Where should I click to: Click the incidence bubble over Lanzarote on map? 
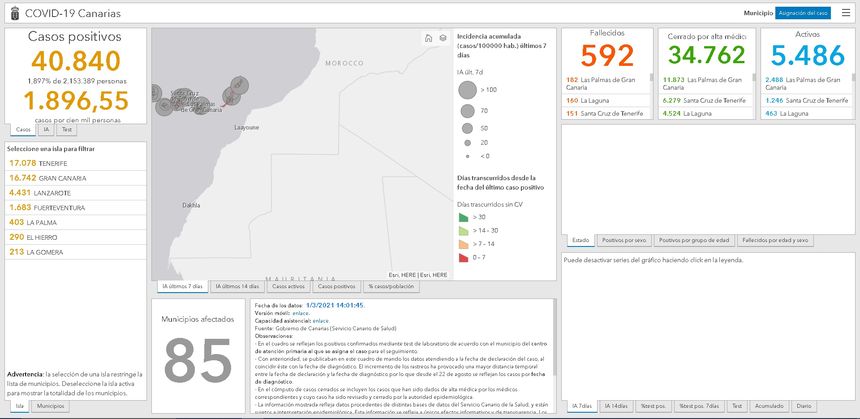(x=238, y=84)
